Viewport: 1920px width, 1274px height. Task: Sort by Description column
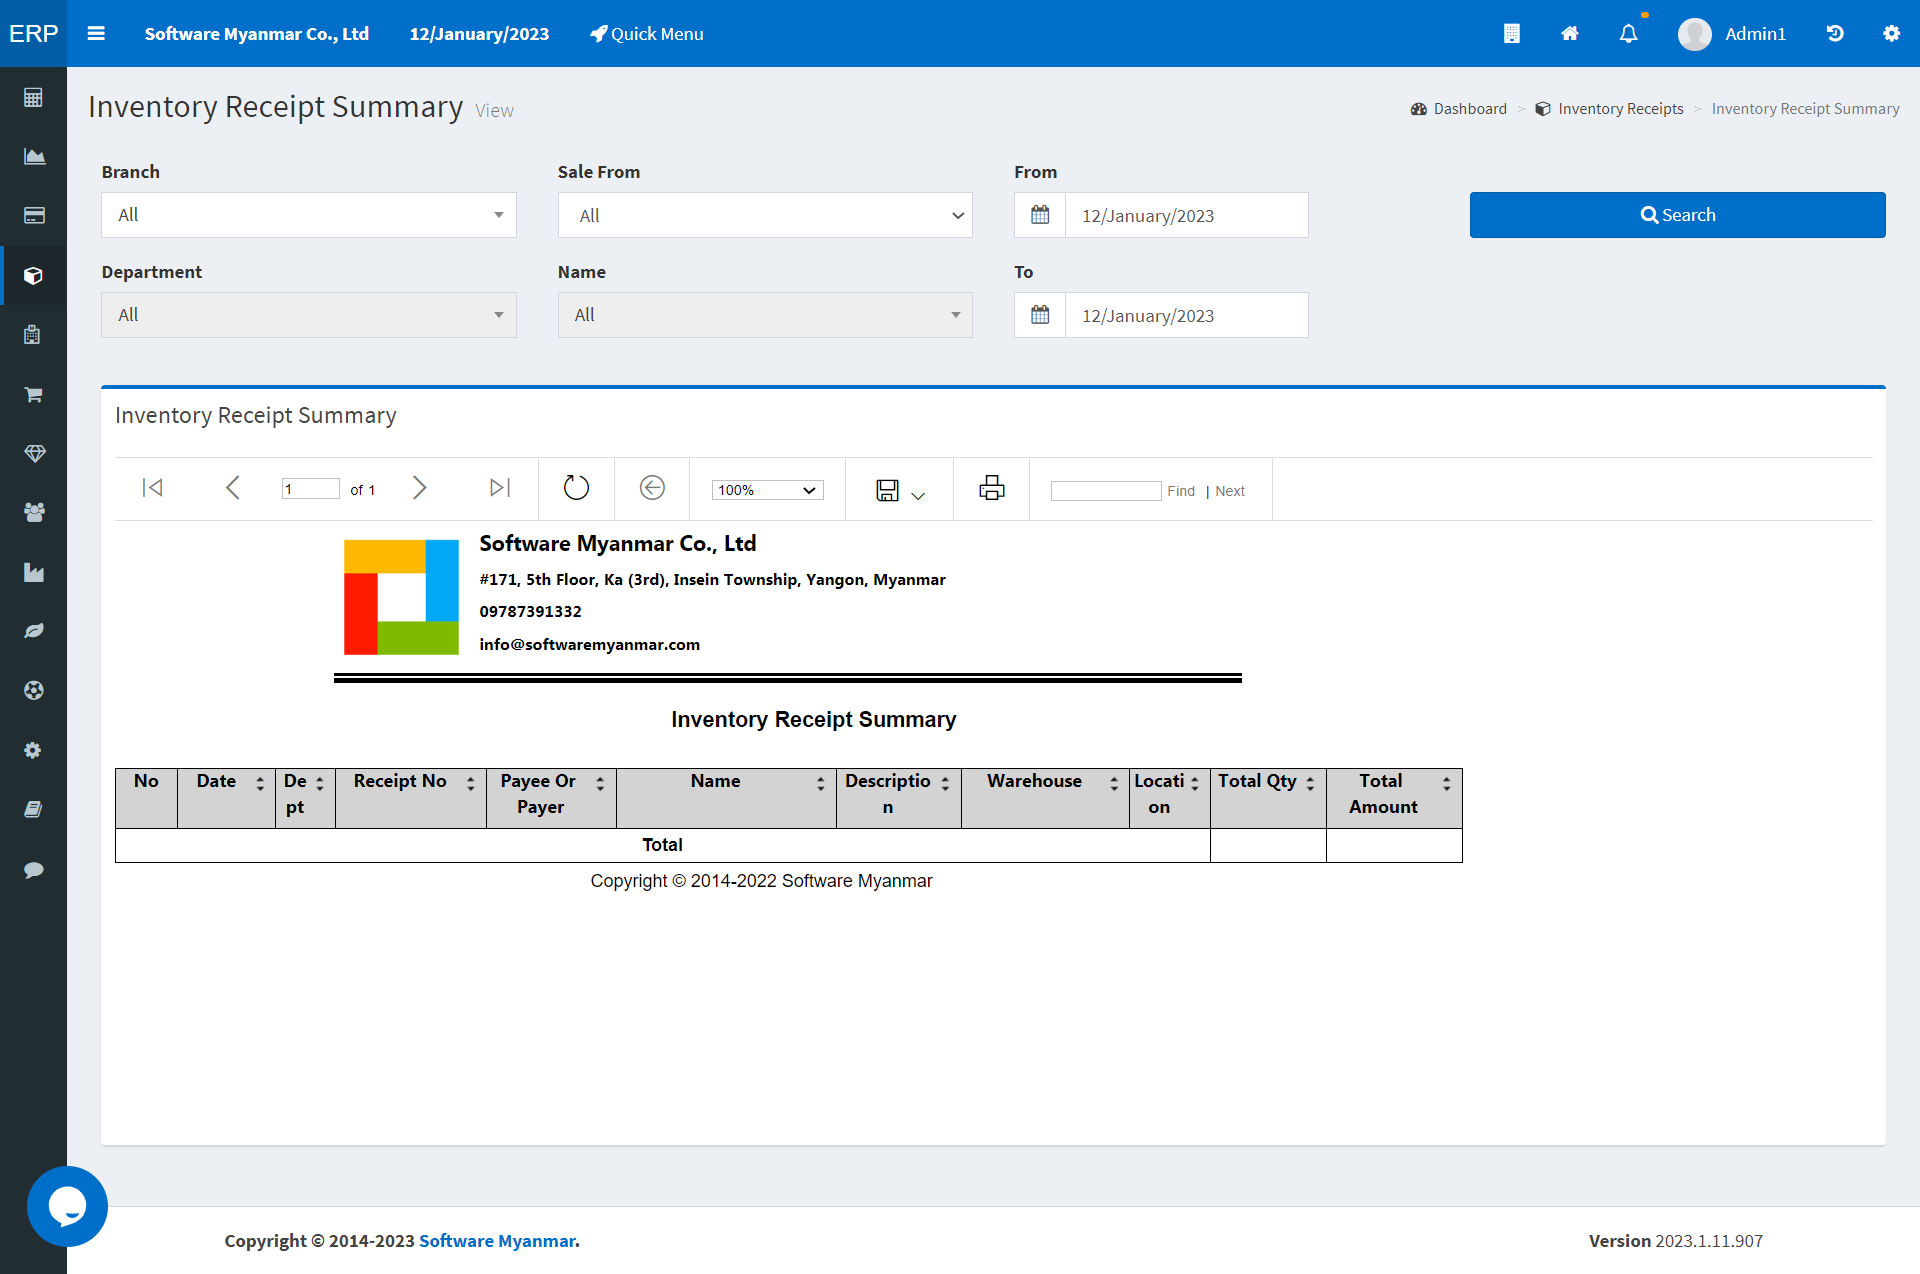coord(945,784)
